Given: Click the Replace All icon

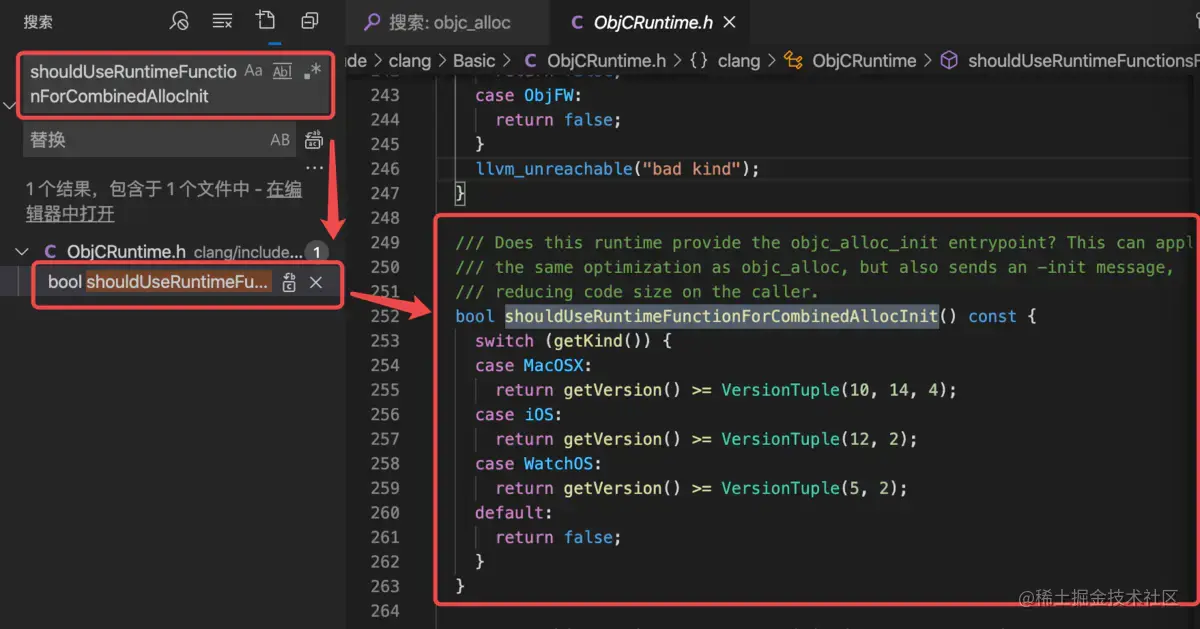Looking at the screenshot, I should 314,140.
